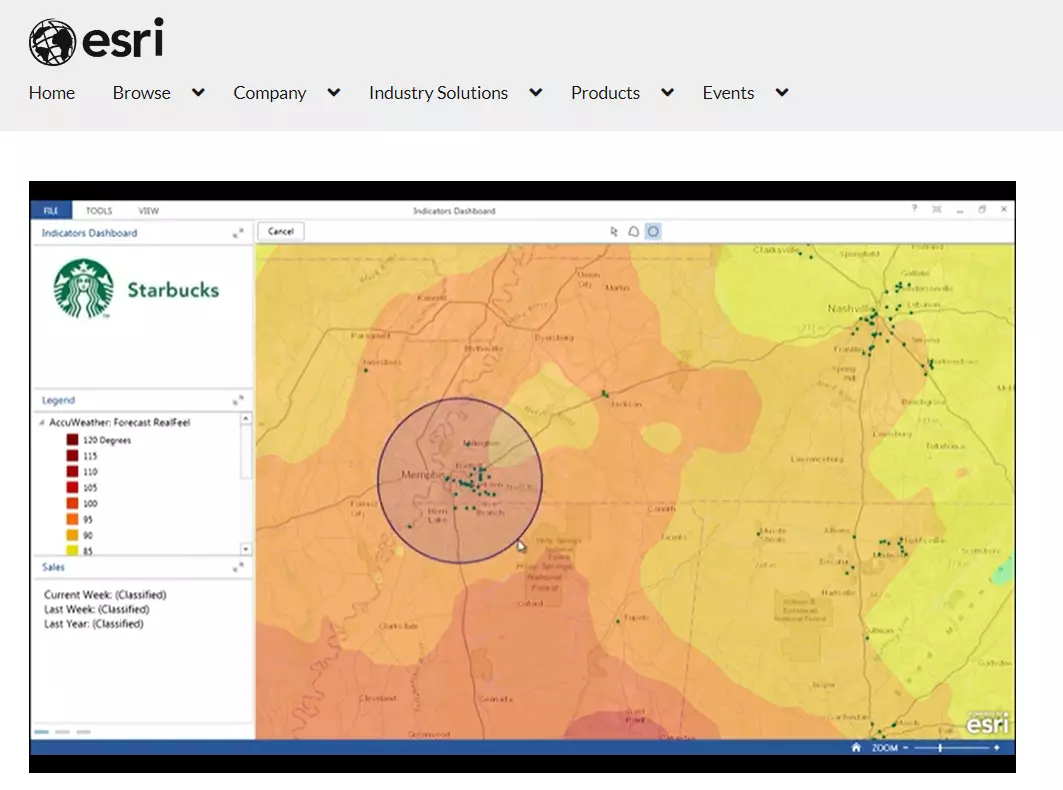The image size is (1063, 790).
Task: Open the Products dropdown chevron
Action: point(667,93)
